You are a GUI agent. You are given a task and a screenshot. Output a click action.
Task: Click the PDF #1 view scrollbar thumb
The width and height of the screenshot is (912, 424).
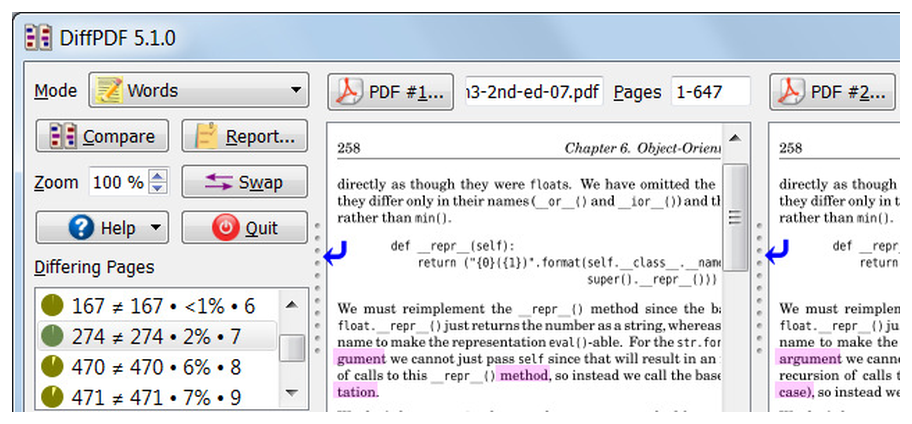point(735,217)
